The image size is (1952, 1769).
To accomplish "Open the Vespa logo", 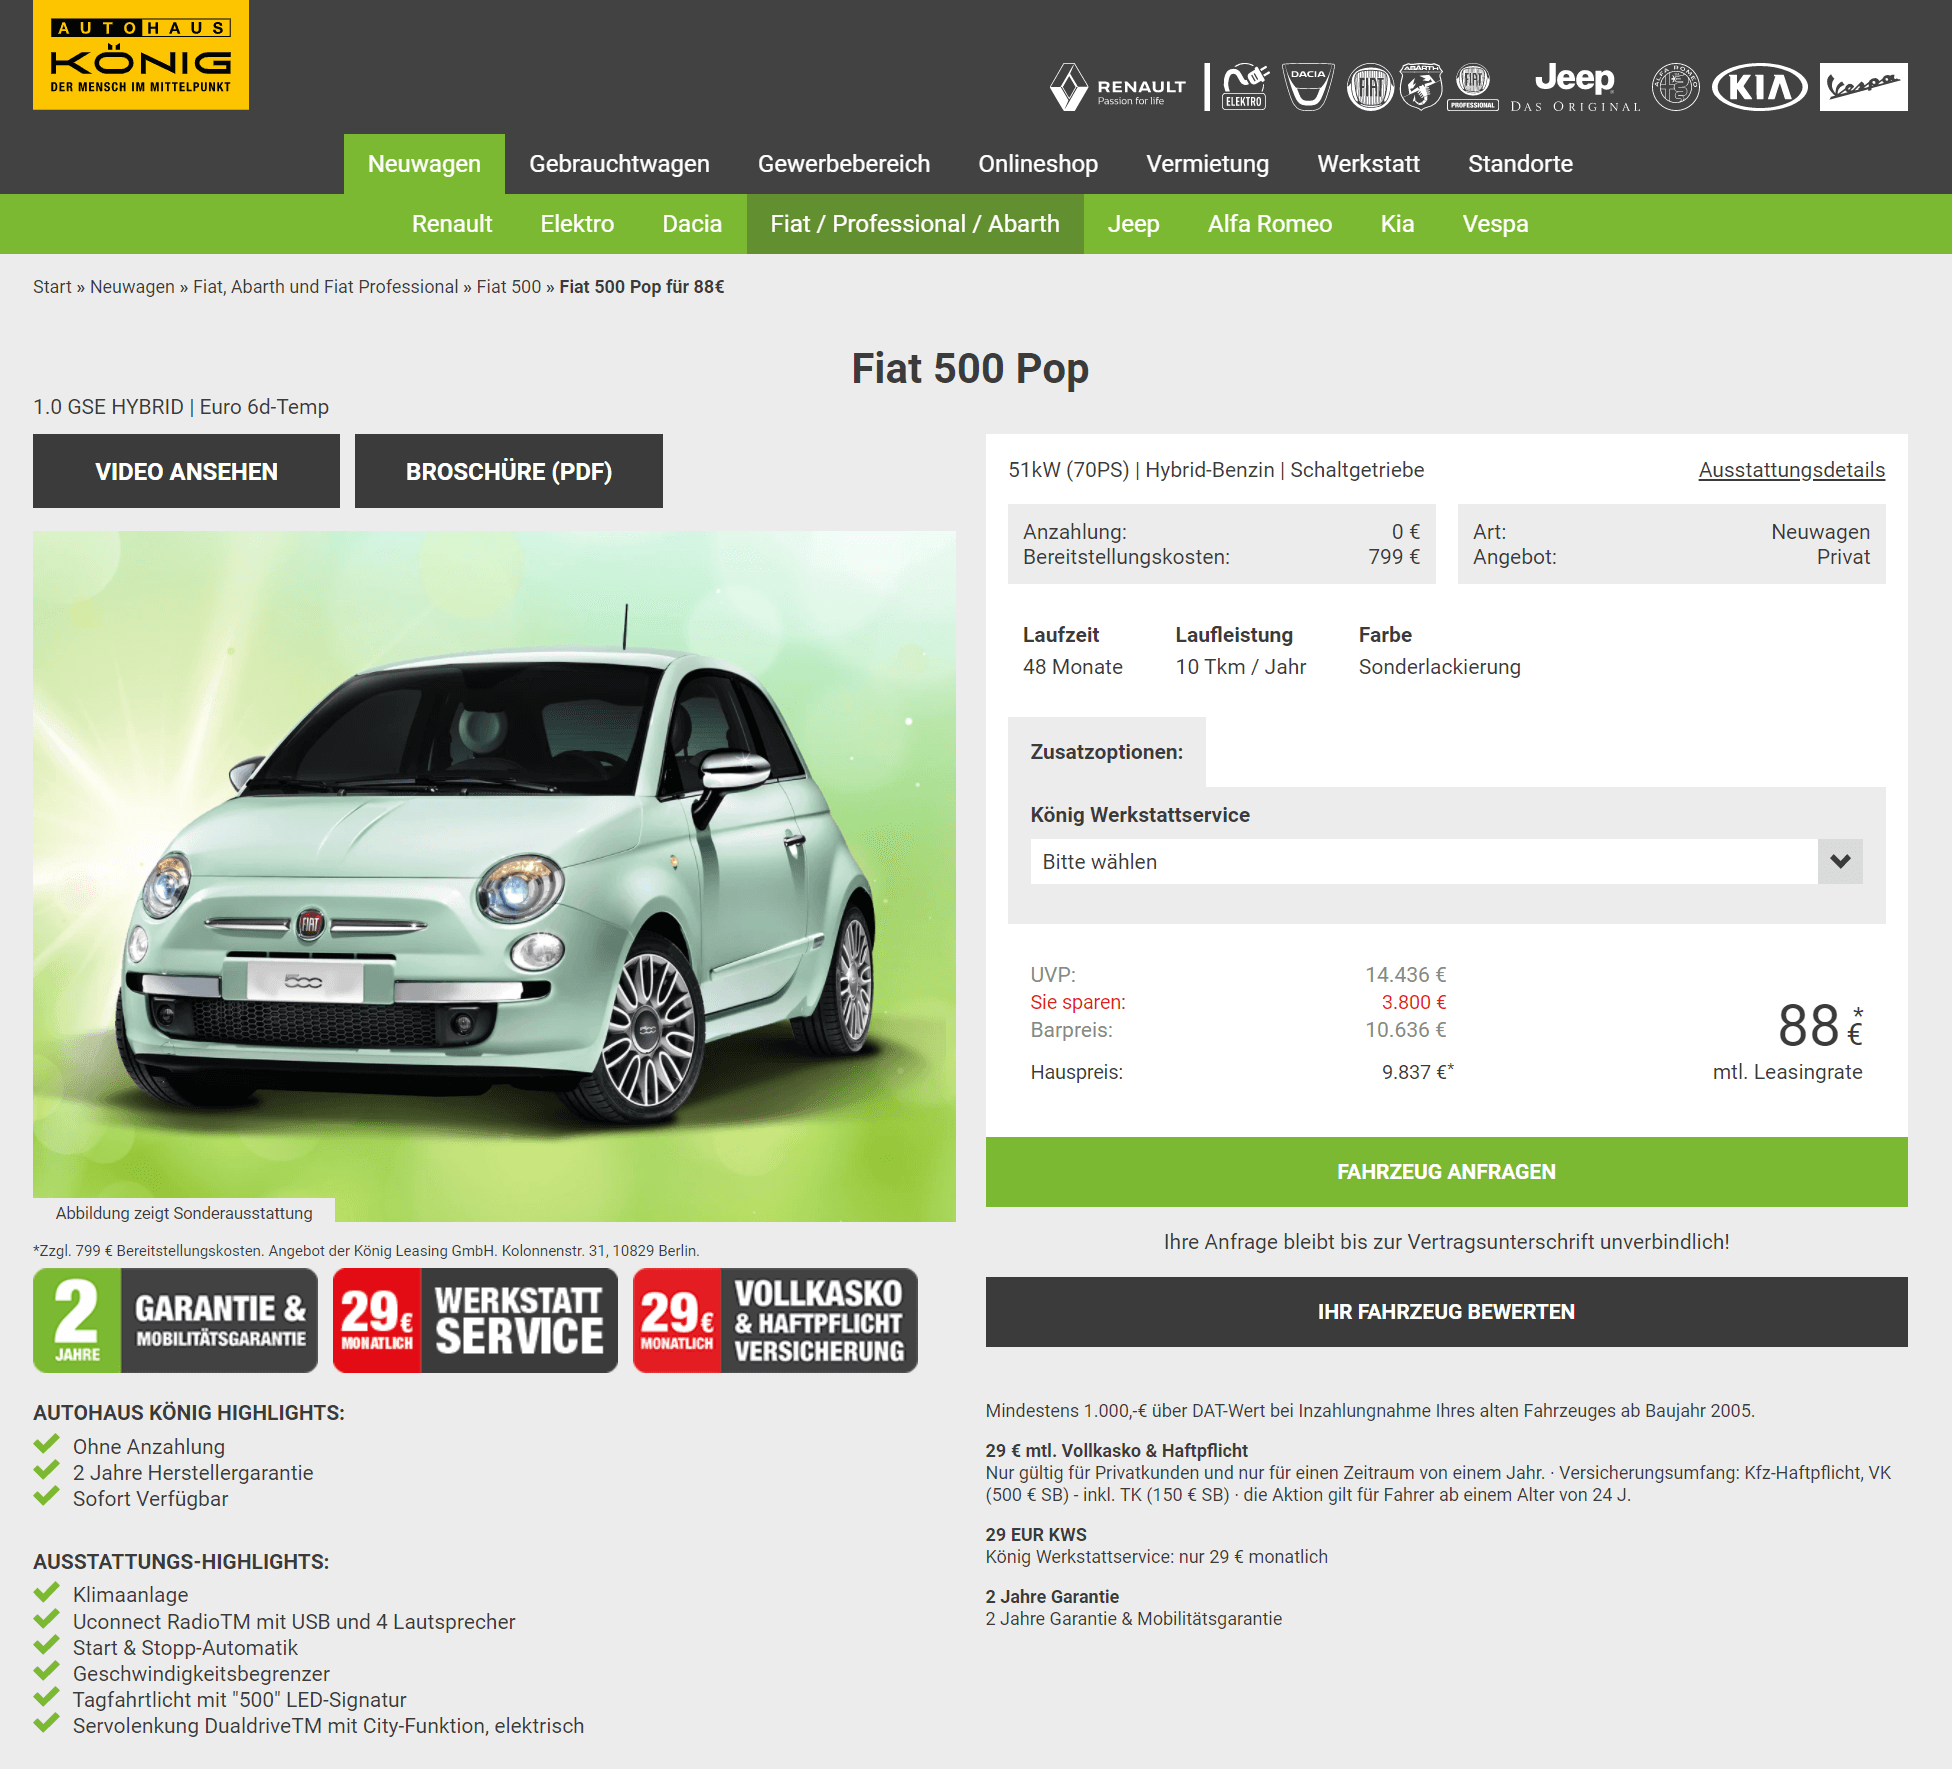I will coord(1864,87).
